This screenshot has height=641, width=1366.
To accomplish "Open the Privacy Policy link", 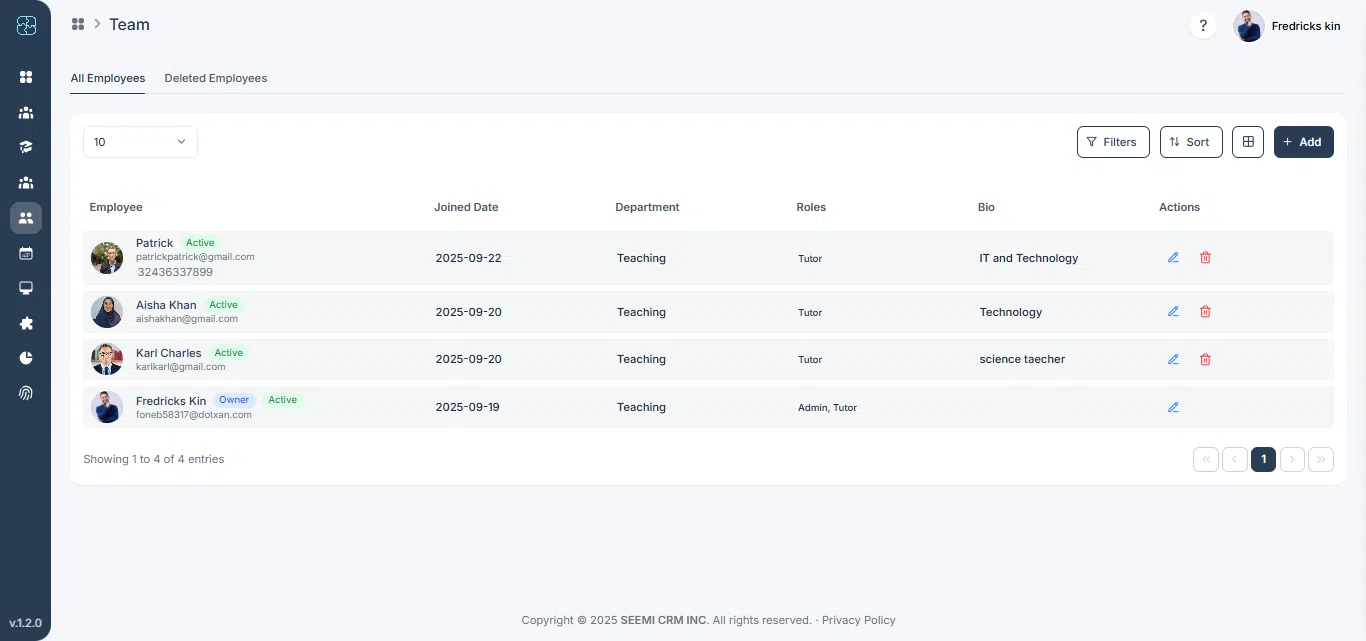I will tap(859, 620).
